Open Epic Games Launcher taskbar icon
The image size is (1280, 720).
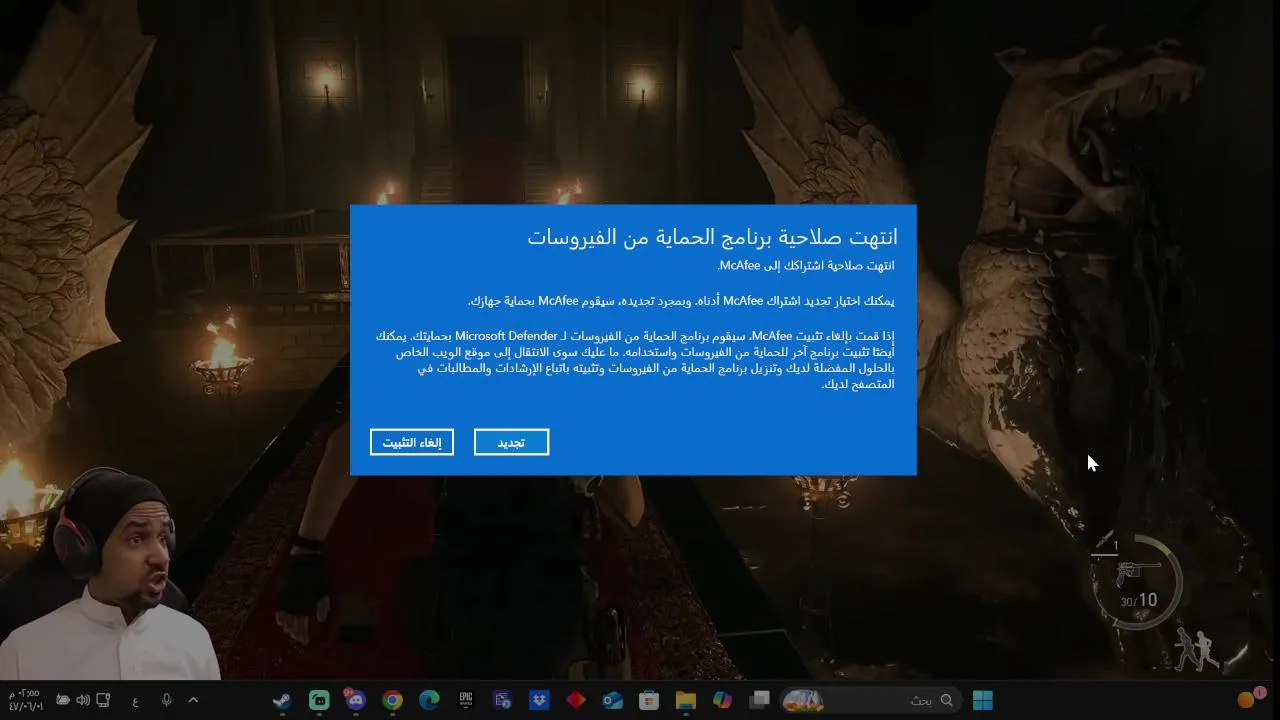click(466, 700)
